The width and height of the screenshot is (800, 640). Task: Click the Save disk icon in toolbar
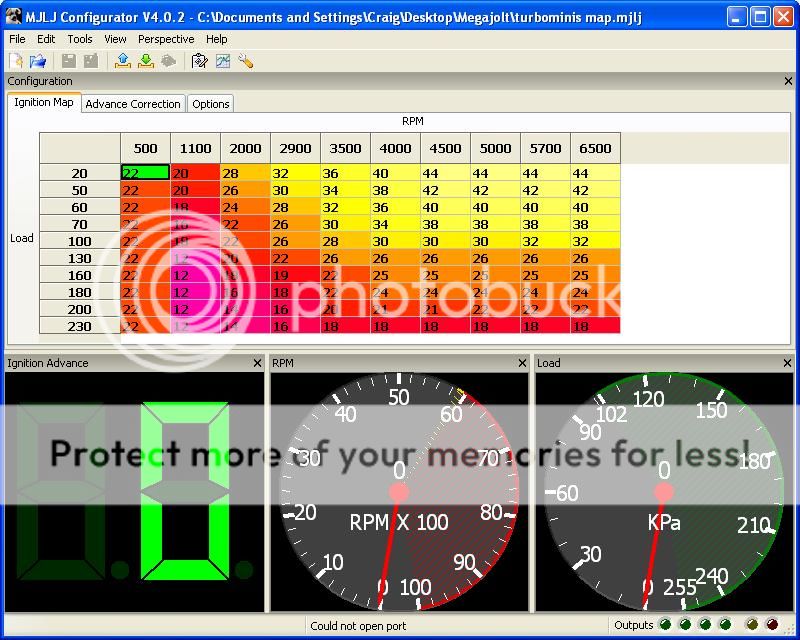click(x=70, y=61)
